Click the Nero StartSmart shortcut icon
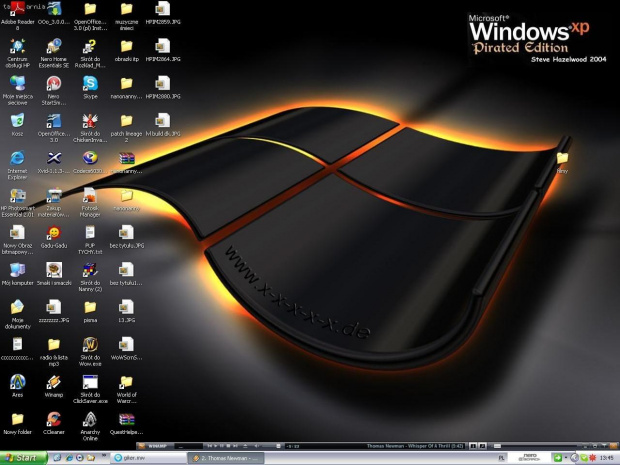 54,91
